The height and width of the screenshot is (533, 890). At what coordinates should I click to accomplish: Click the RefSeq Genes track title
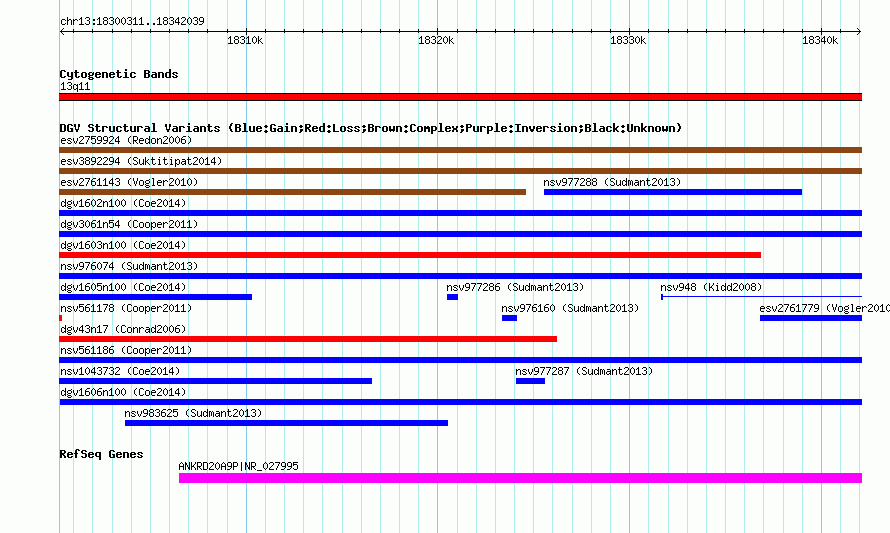click(x=101, y=454)
